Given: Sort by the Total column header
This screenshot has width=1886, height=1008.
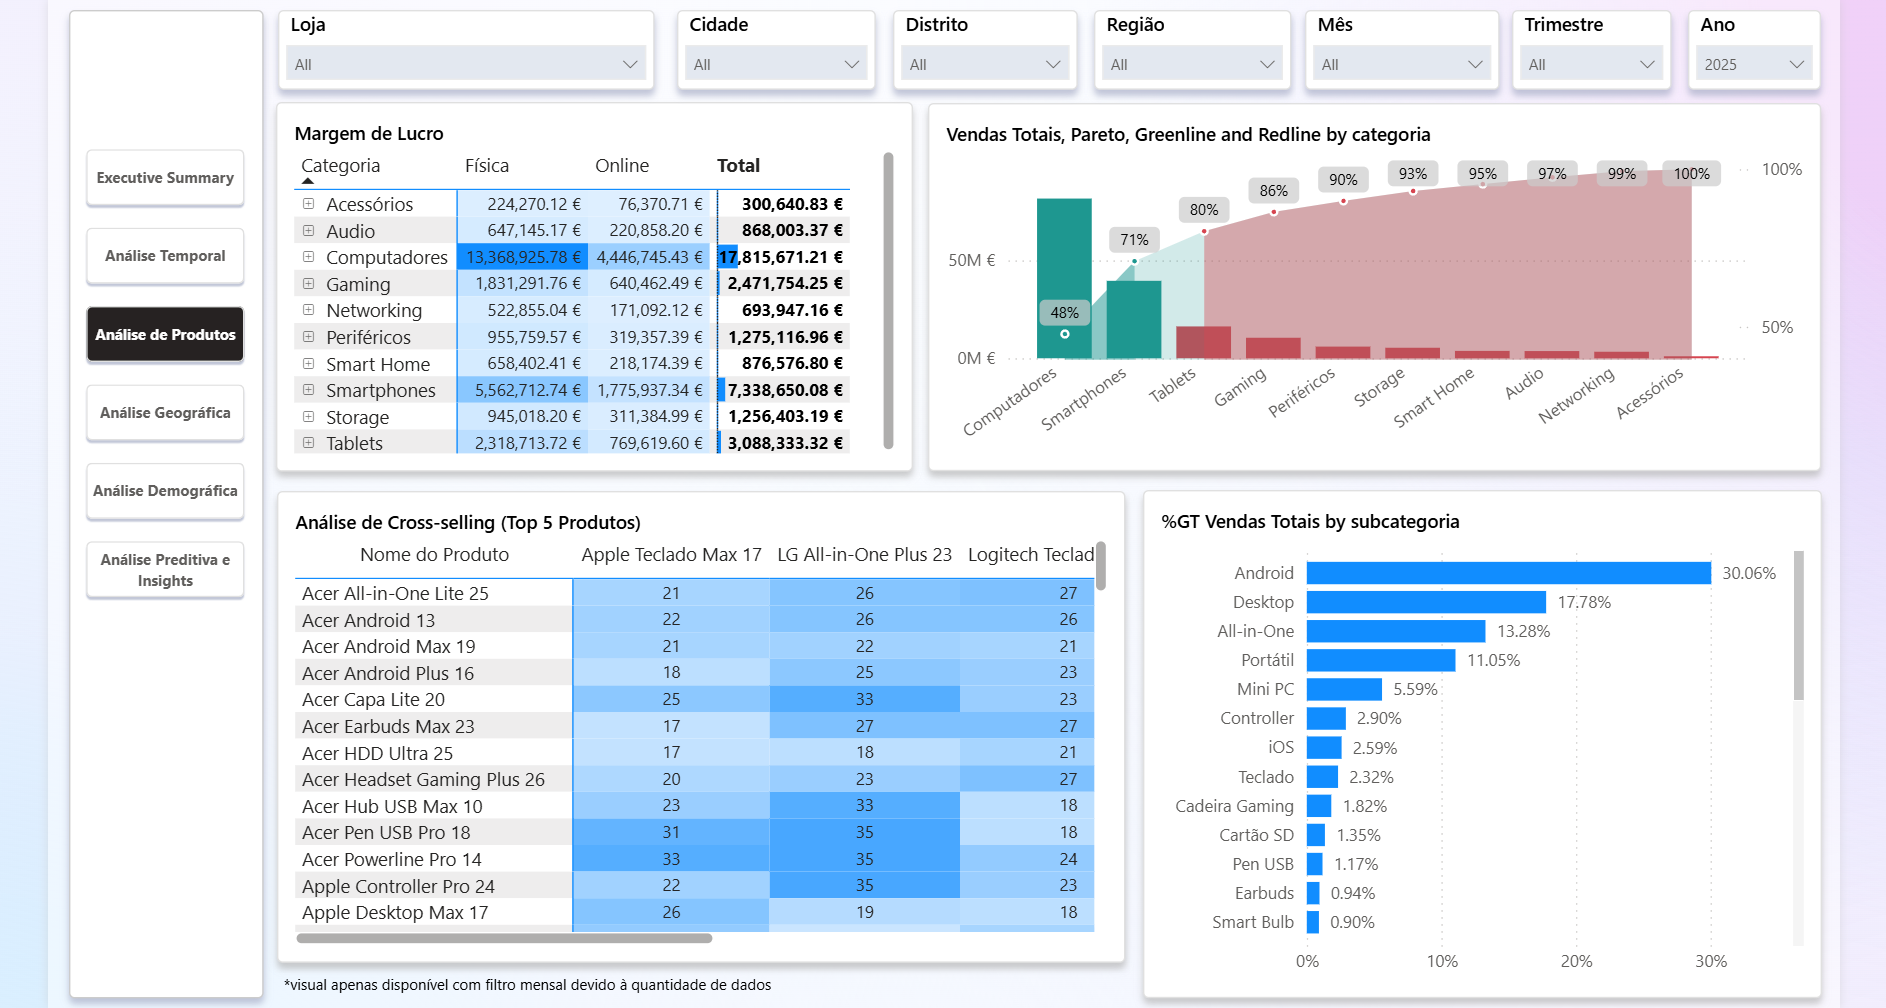Looking at the screenshot, I should pos(738,166).
